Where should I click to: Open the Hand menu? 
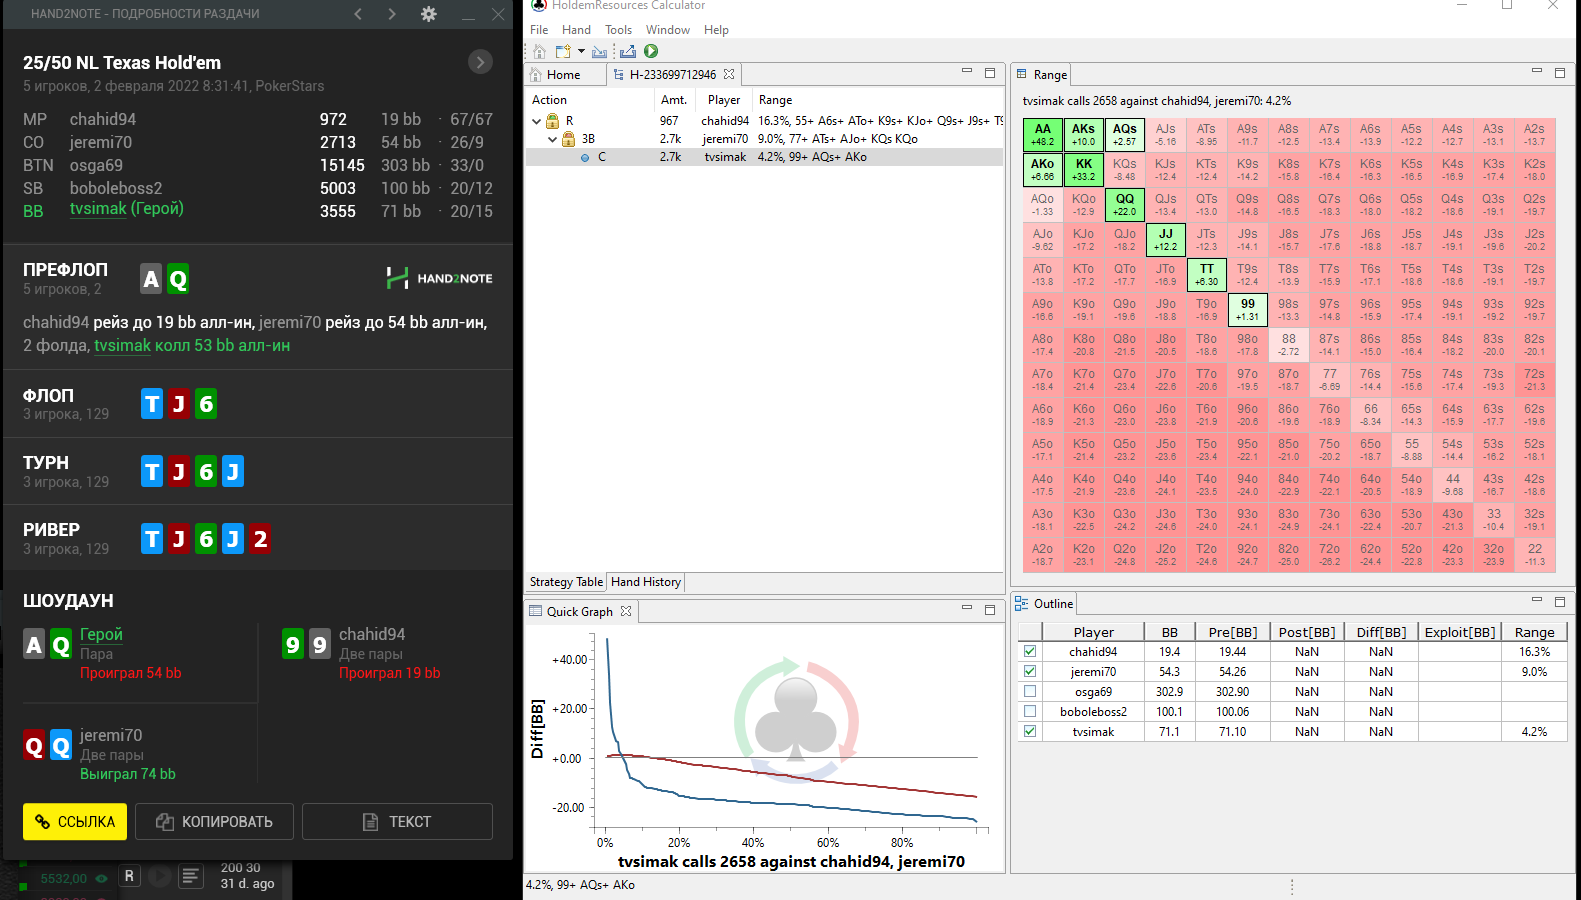pos(576,30)
